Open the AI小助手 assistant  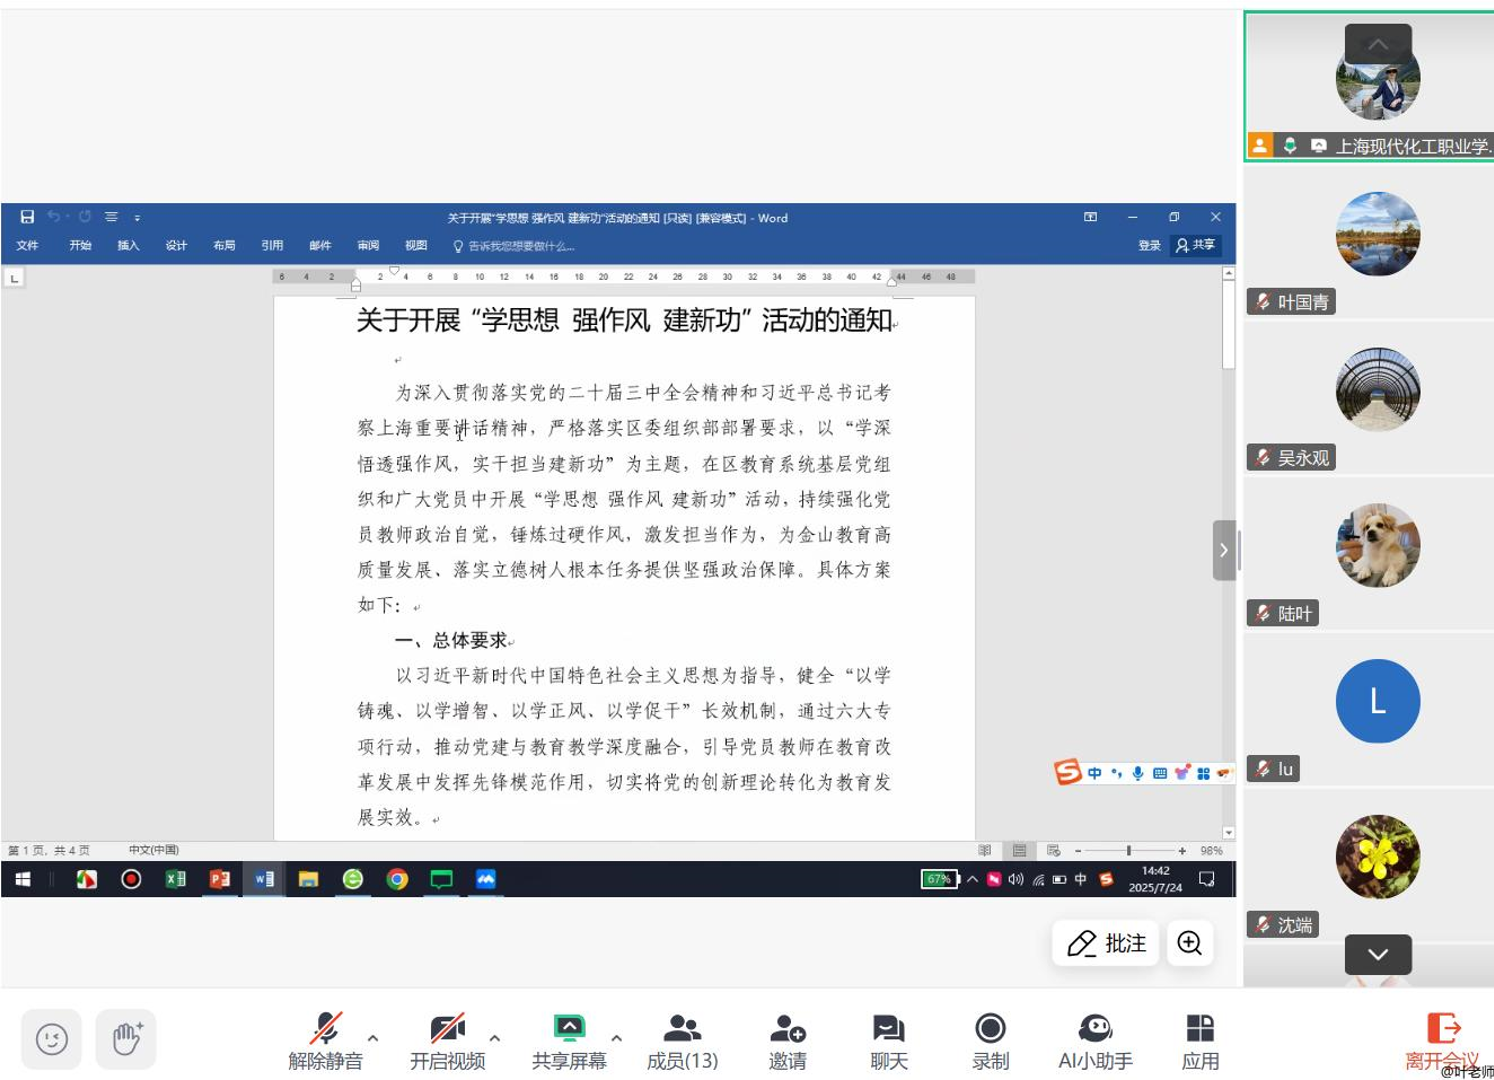(x=1095, y=1040)
